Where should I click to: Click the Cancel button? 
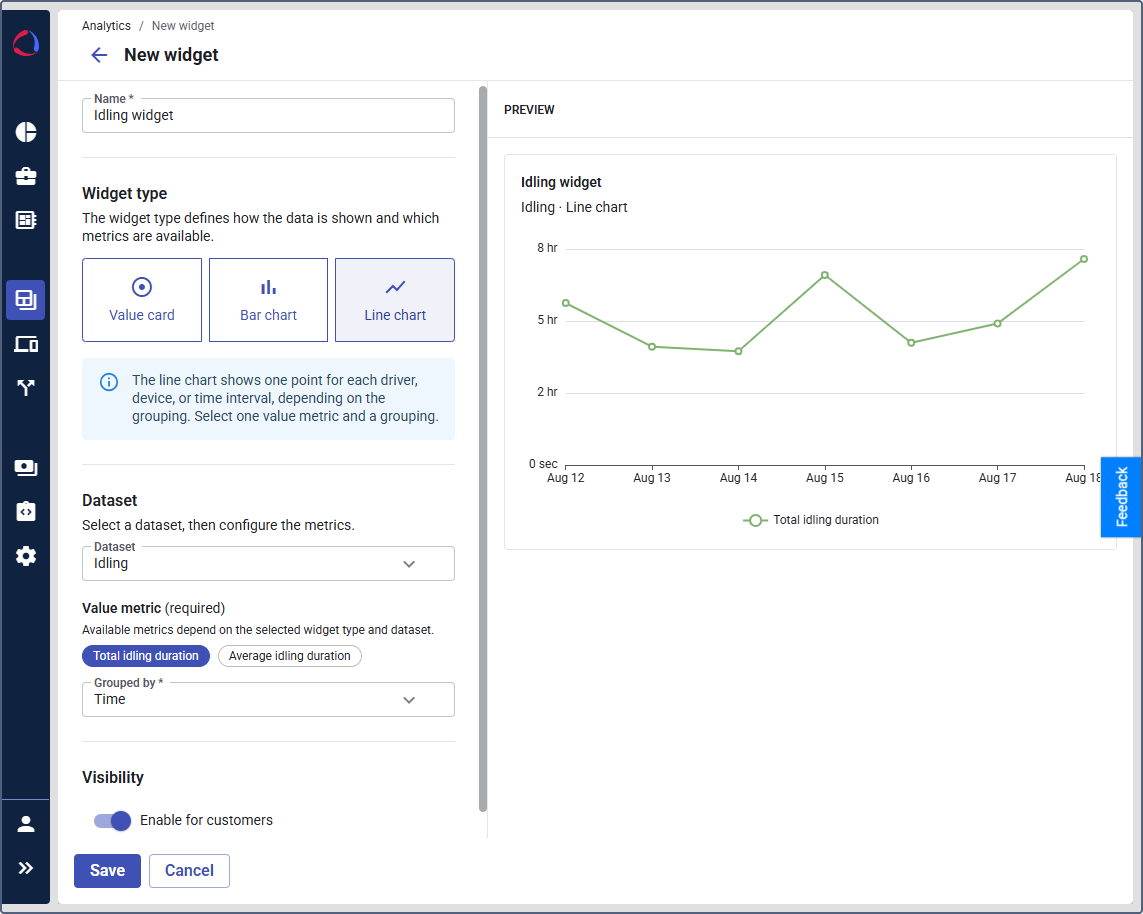pyautogui.click(x=190, y=871)
